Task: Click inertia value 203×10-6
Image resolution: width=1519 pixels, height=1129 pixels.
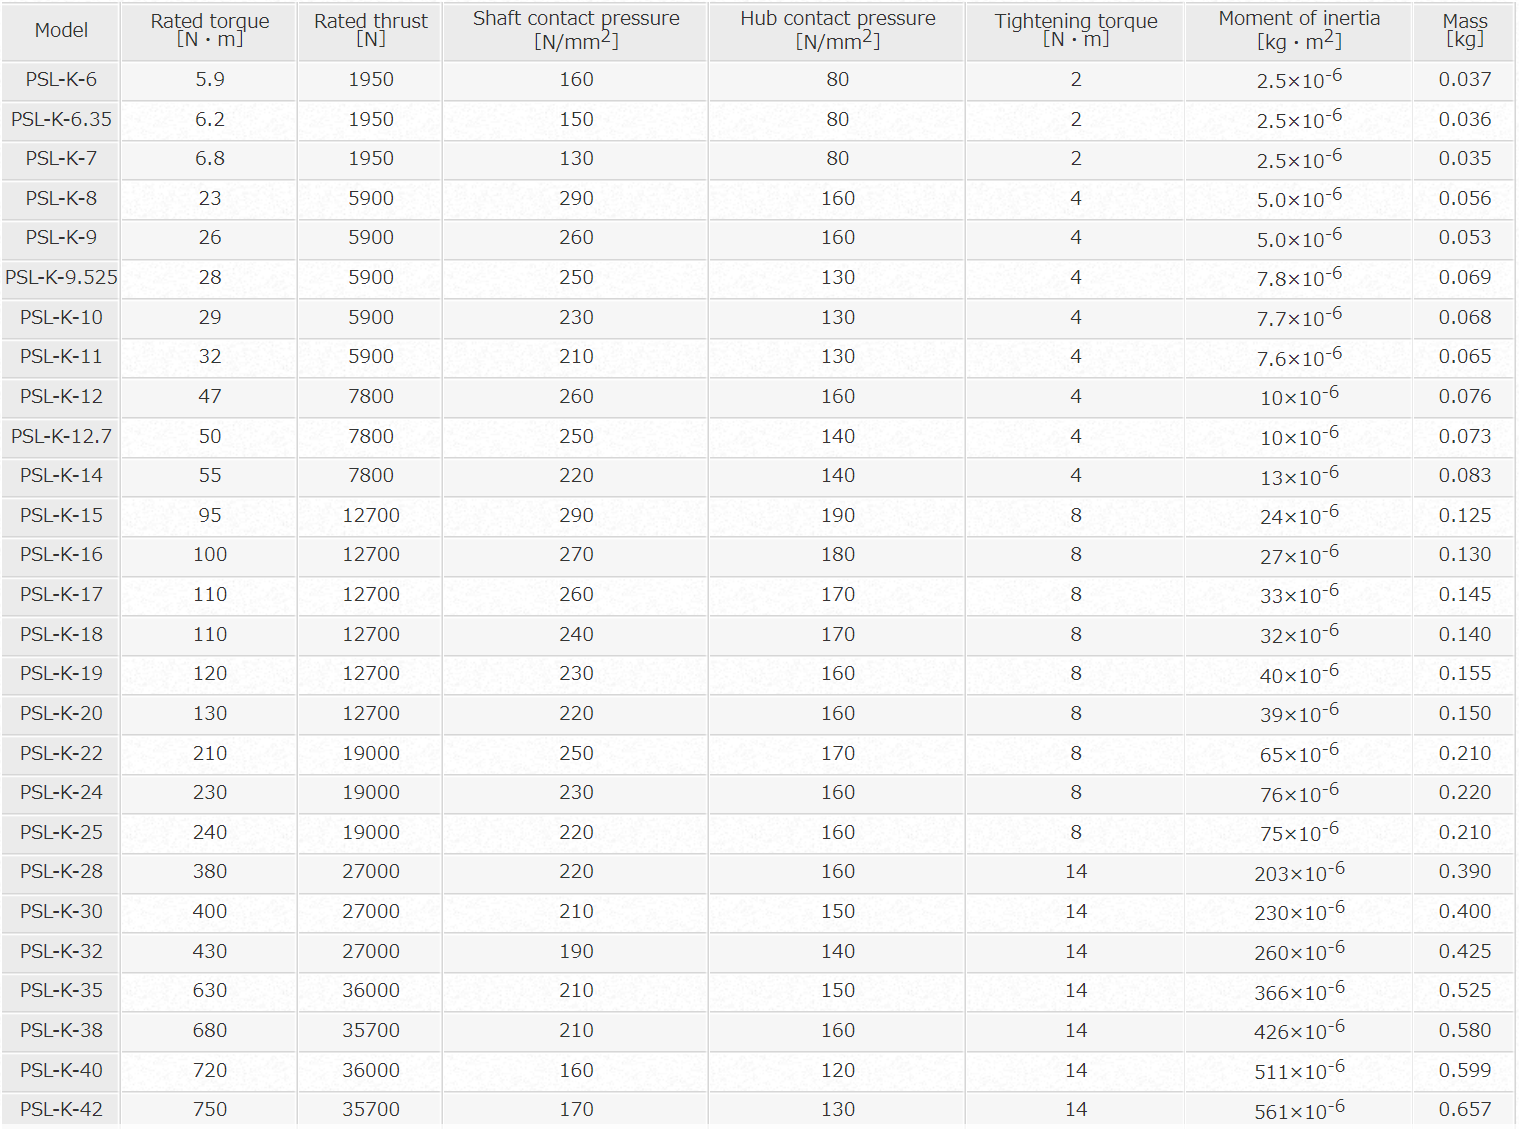Action: [x=1299, y=872]
